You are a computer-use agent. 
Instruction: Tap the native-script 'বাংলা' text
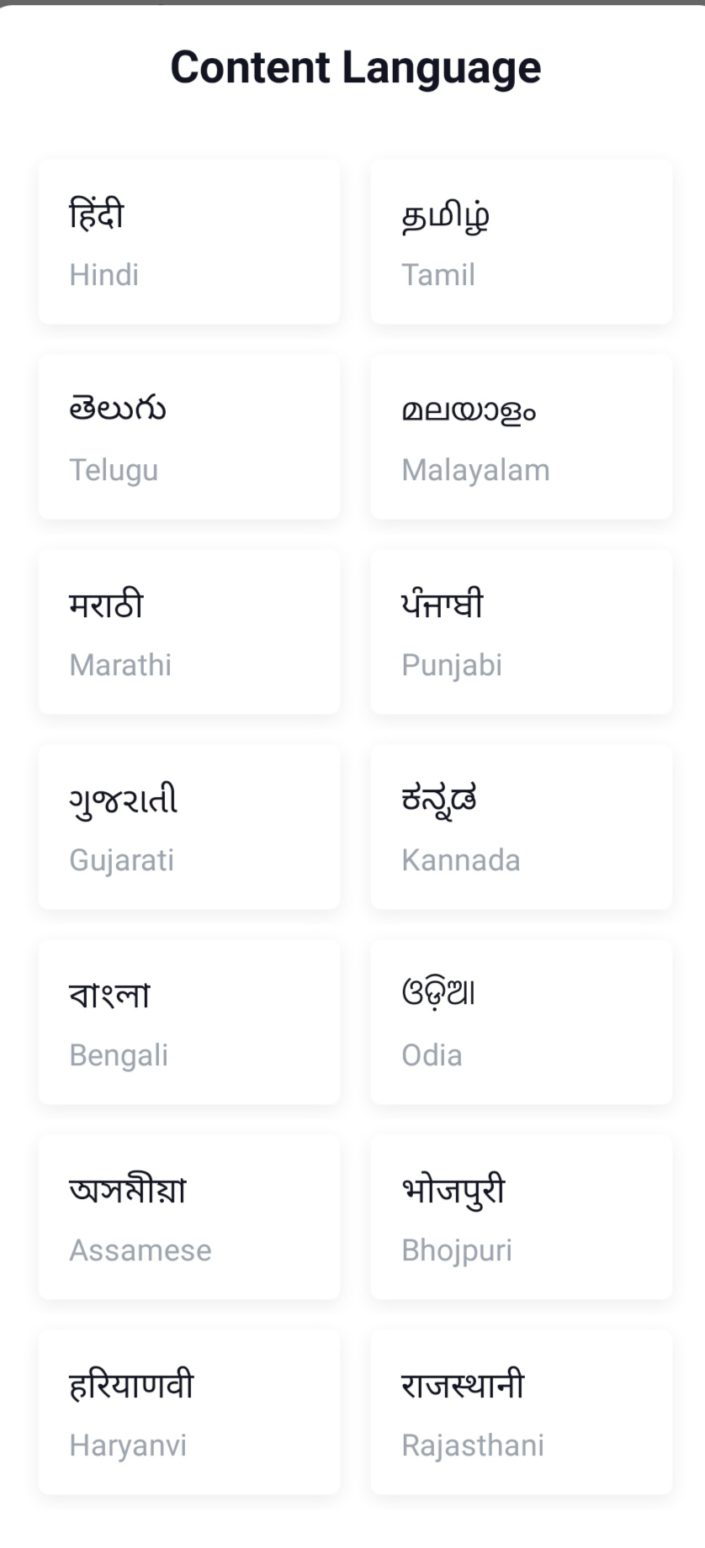pyautogui.click(x=109, y=995)
